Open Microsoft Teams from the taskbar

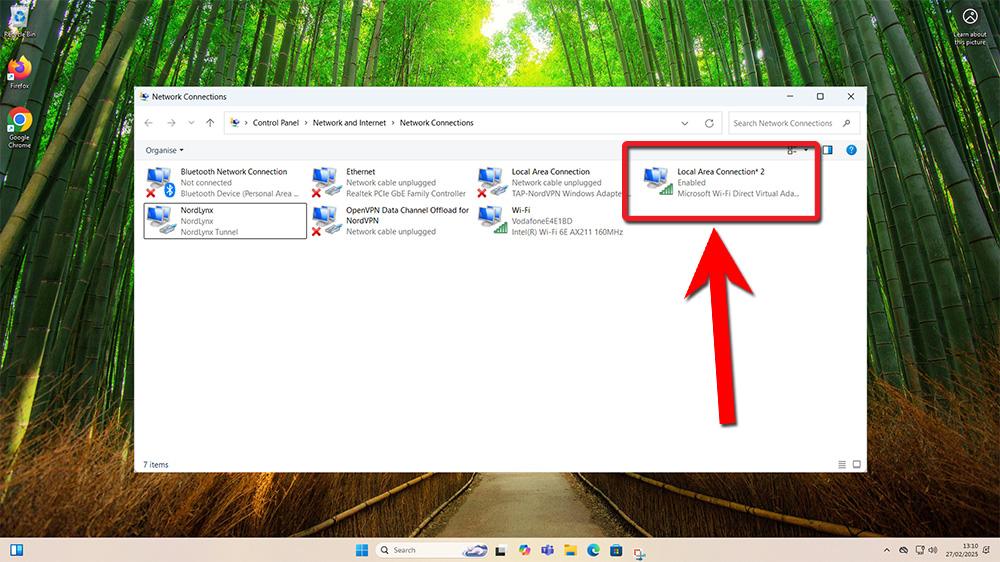pyautogui.click(x=547, y=550)
